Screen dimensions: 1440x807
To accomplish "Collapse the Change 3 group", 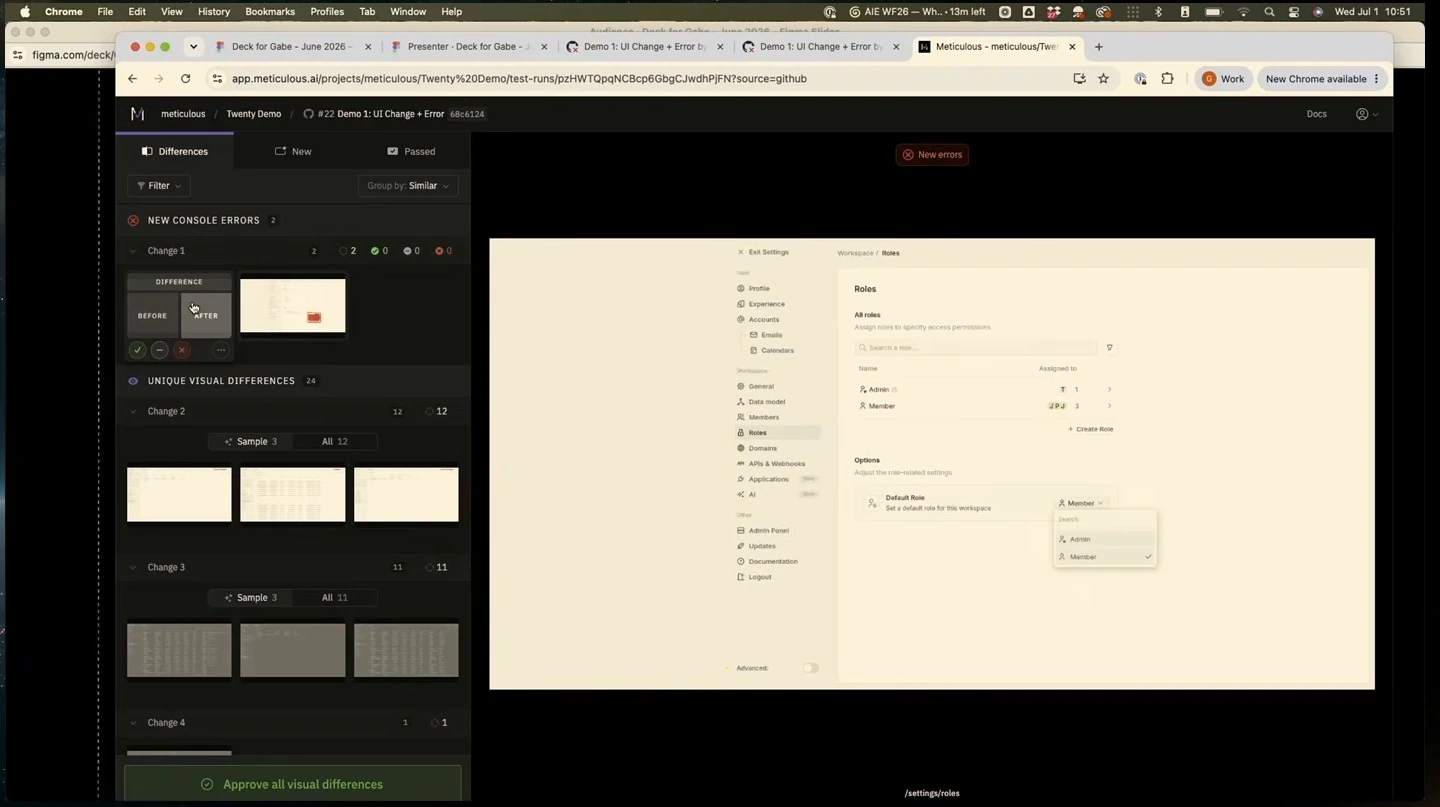I will point(133,567).
